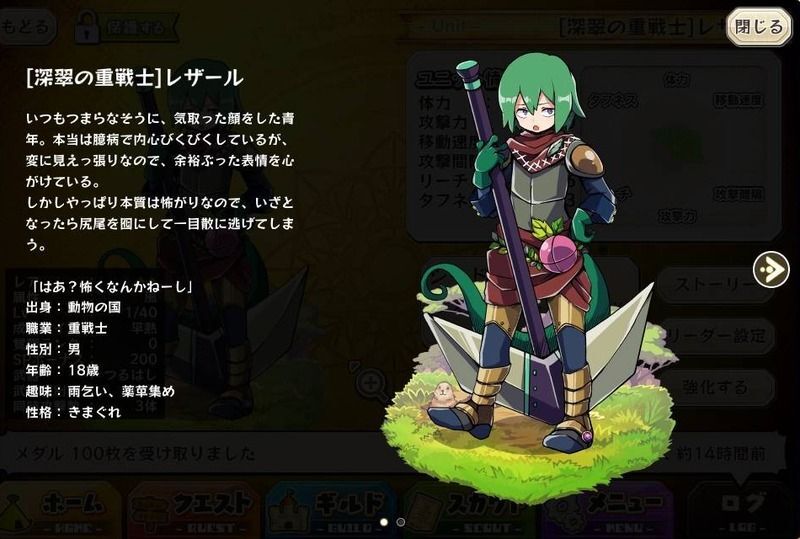Tap the 強化する enhance button
Screen dimensions: 800x539
pyautogui.click(x=716, y=387)
